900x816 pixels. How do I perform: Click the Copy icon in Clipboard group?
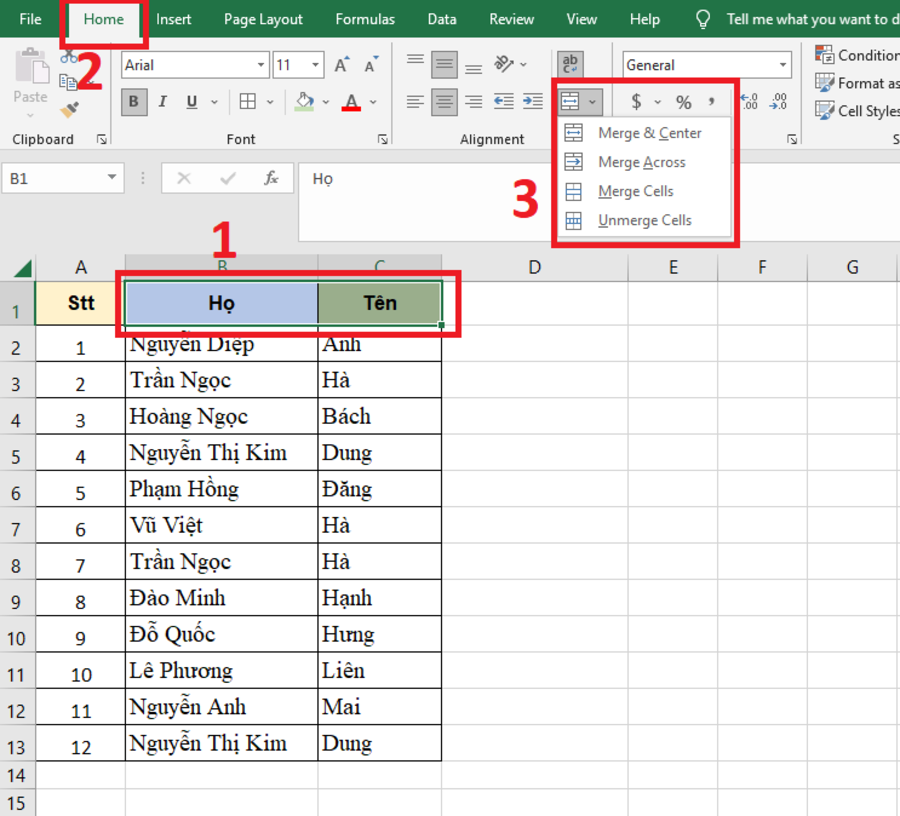pos(68,82)
